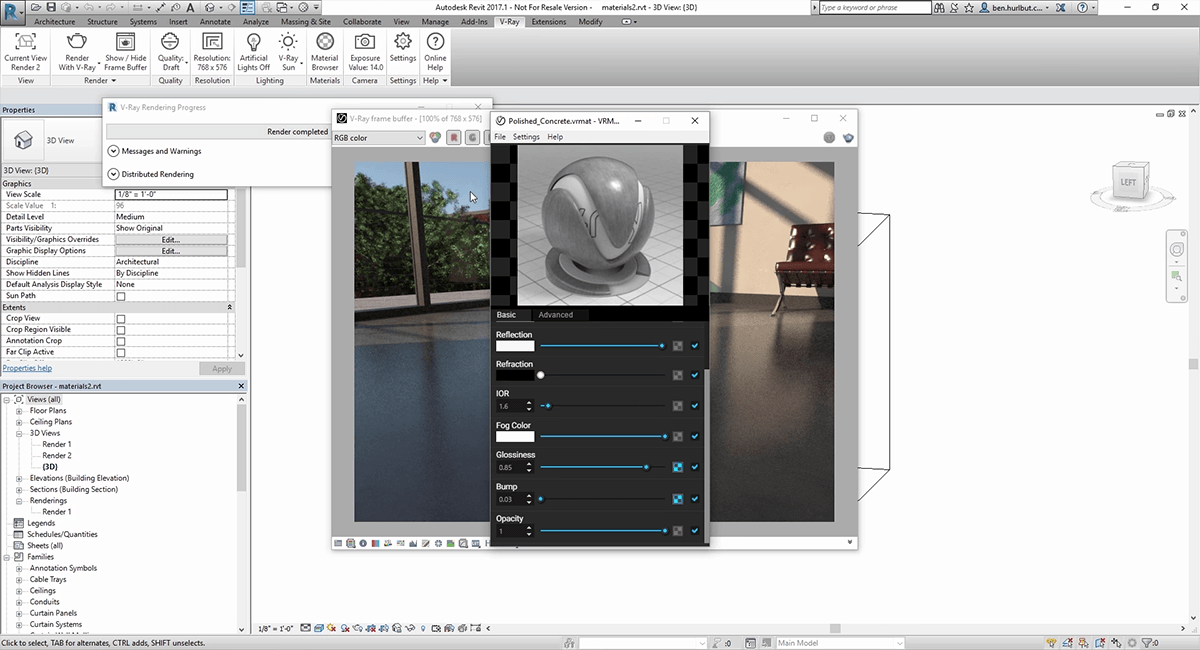Open the RGB color channel dropdown

379,138
